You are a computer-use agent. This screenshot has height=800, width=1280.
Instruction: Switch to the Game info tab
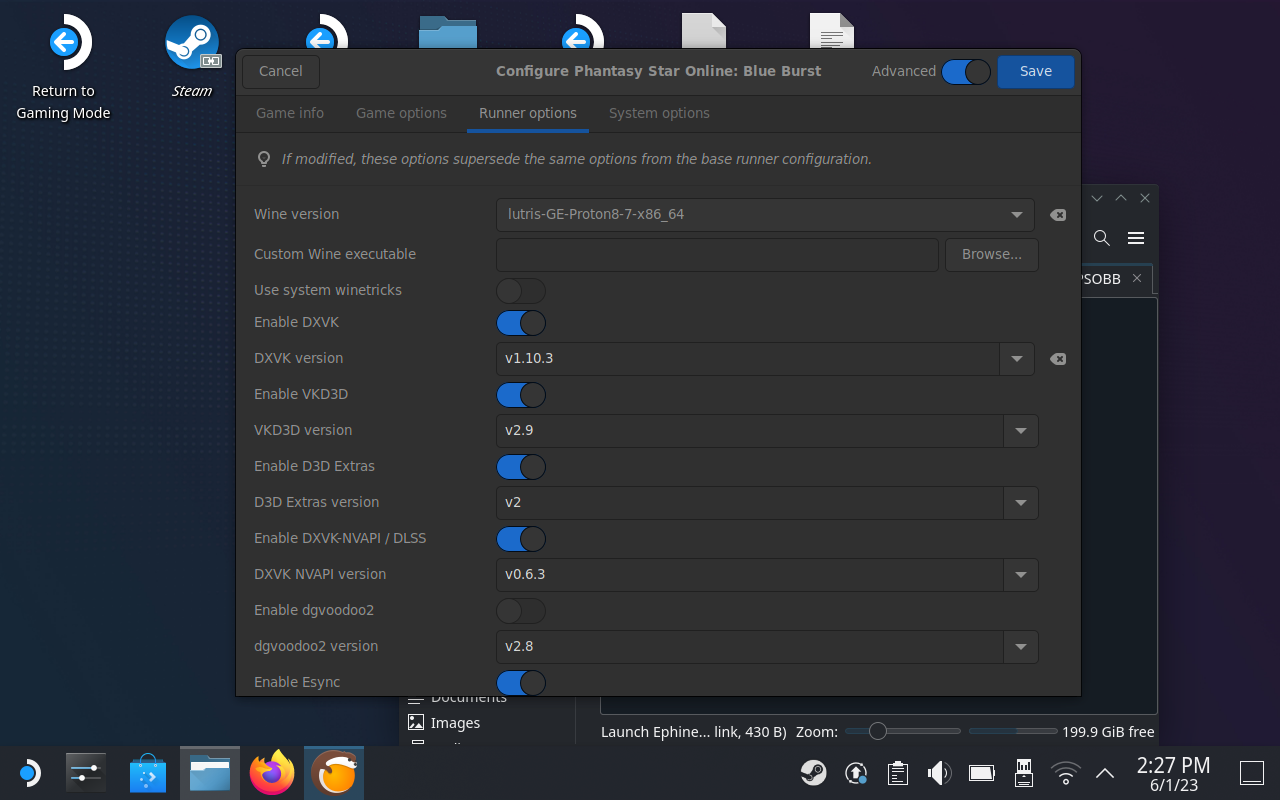pyautogui.click(x=290, y=113)
